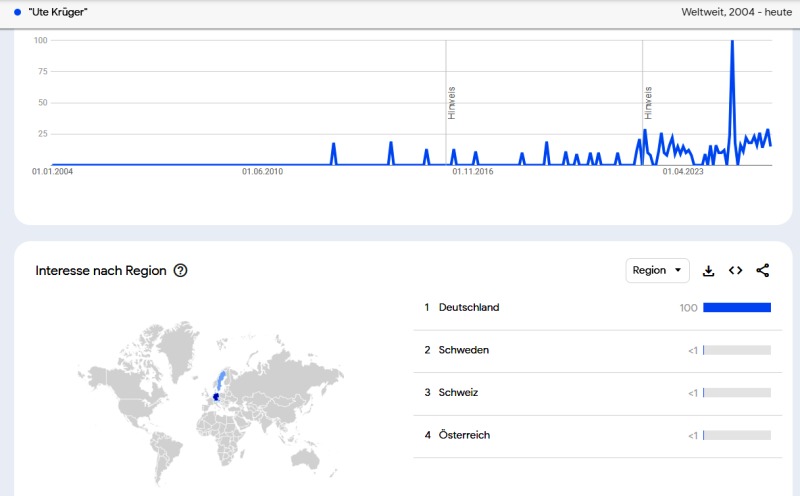
Task: Click the second Hinweis marker near 2023
Action: [x=648, y=103]
